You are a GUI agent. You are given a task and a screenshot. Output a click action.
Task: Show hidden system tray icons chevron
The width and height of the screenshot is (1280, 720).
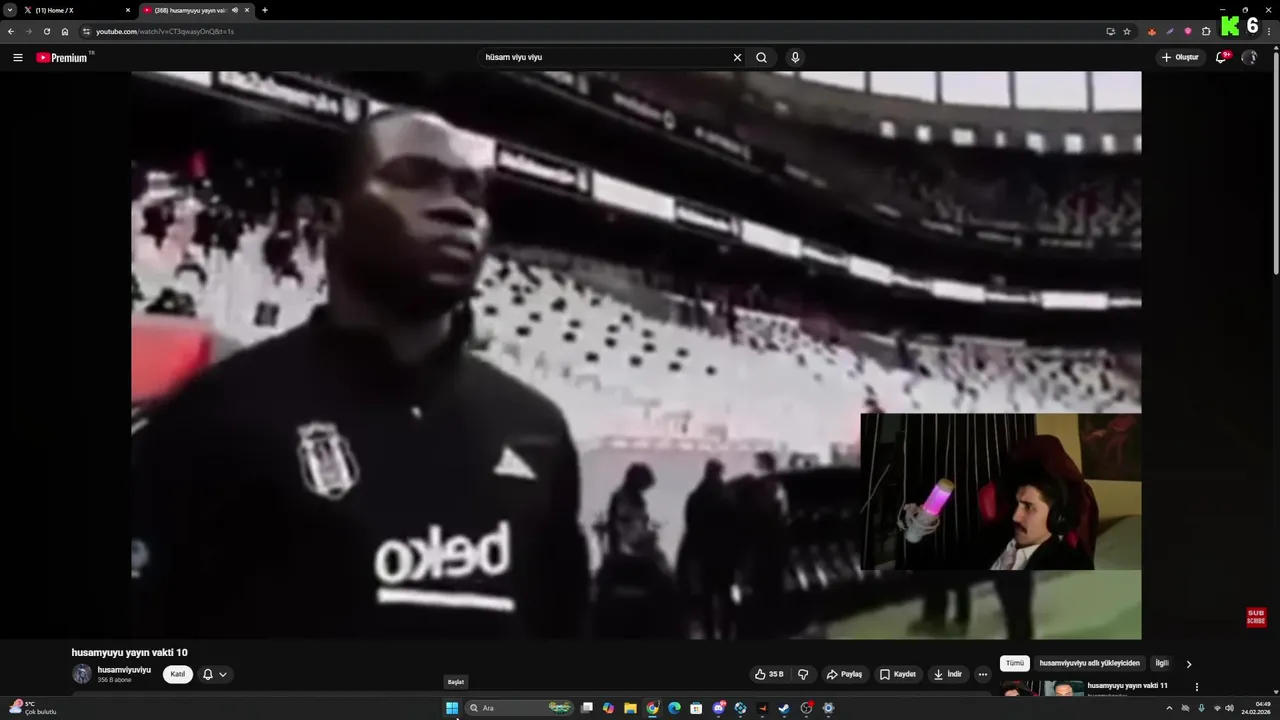[x=1169, y=708]
